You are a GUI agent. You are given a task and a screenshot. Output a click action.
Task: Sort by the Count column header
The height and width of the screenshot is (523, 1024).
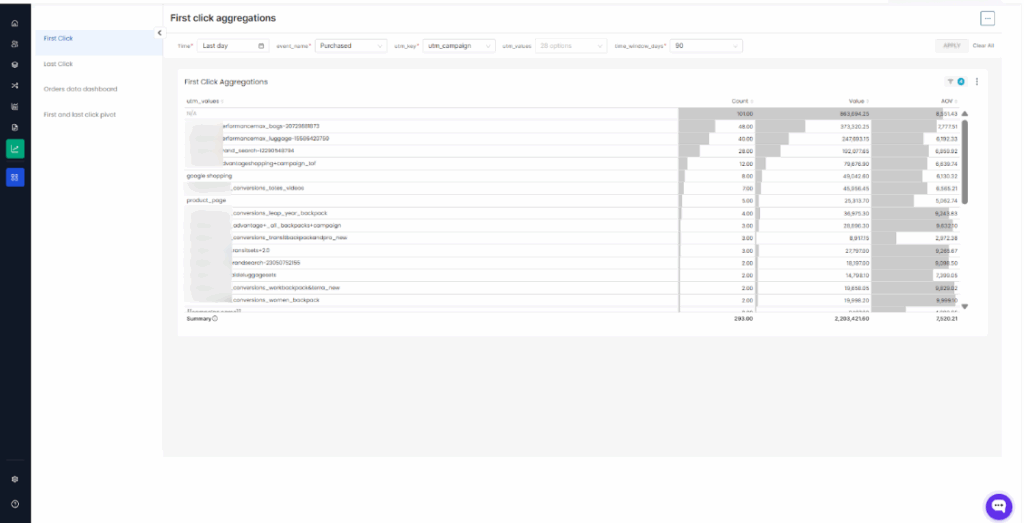(x=742, y=101)
